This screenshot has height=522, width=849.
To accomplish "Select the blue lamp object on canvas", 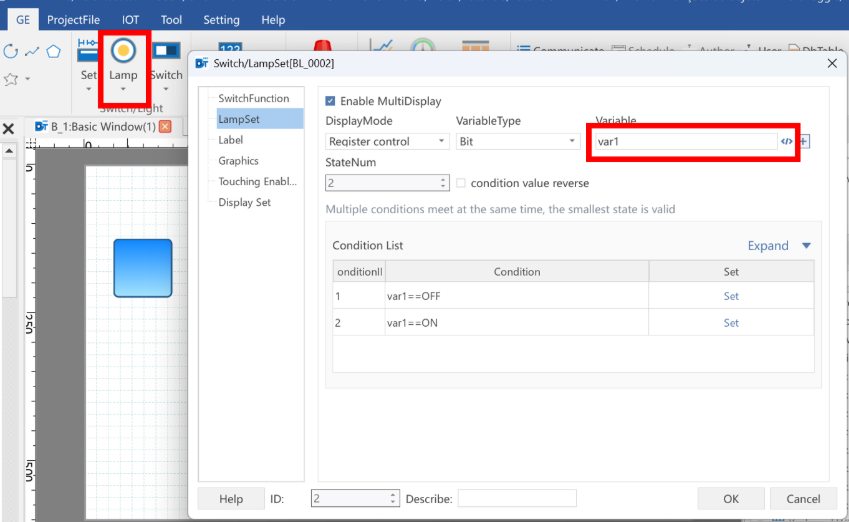I will pyautogui.click(x=143, y=268).
